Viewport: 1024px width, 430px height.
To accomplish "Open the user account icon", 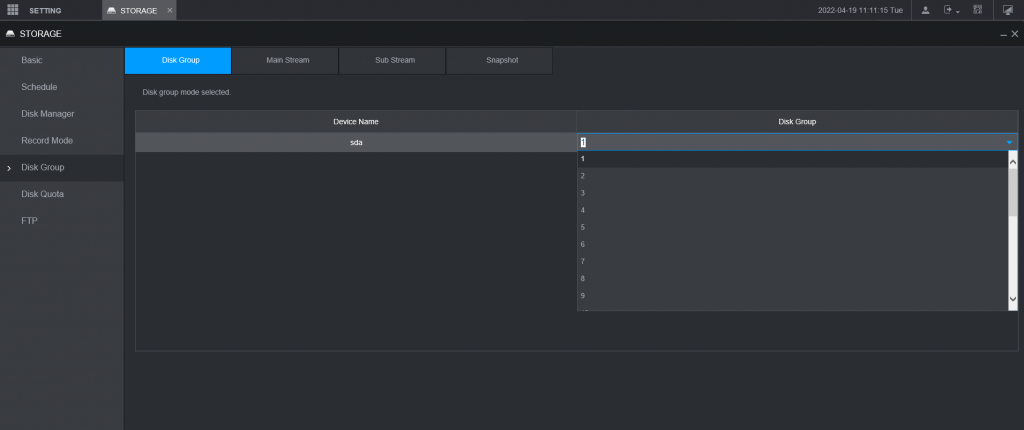I will 925,10.
